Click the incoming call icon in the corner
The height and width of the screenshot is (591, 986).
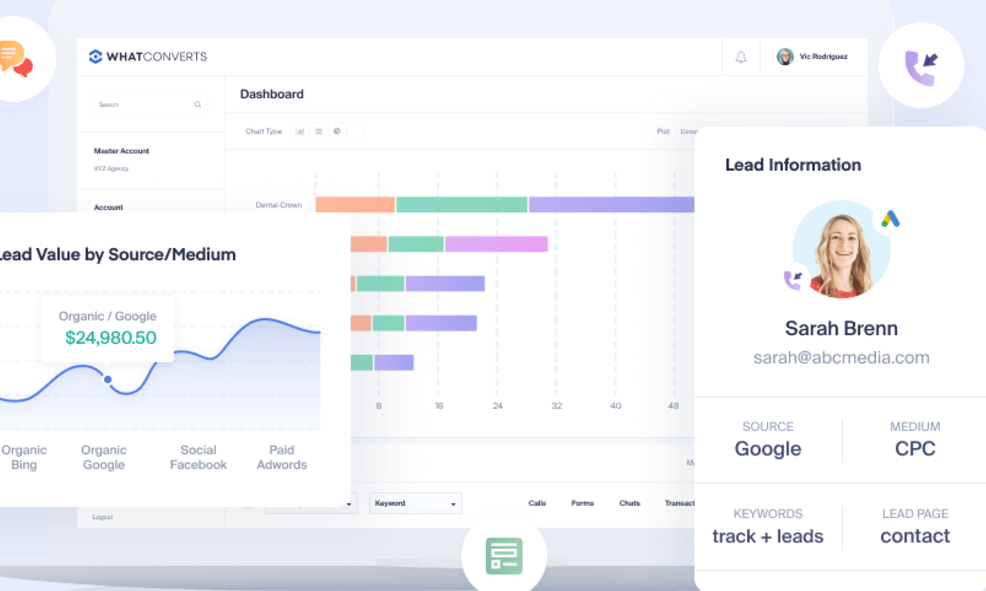[921, 64]
